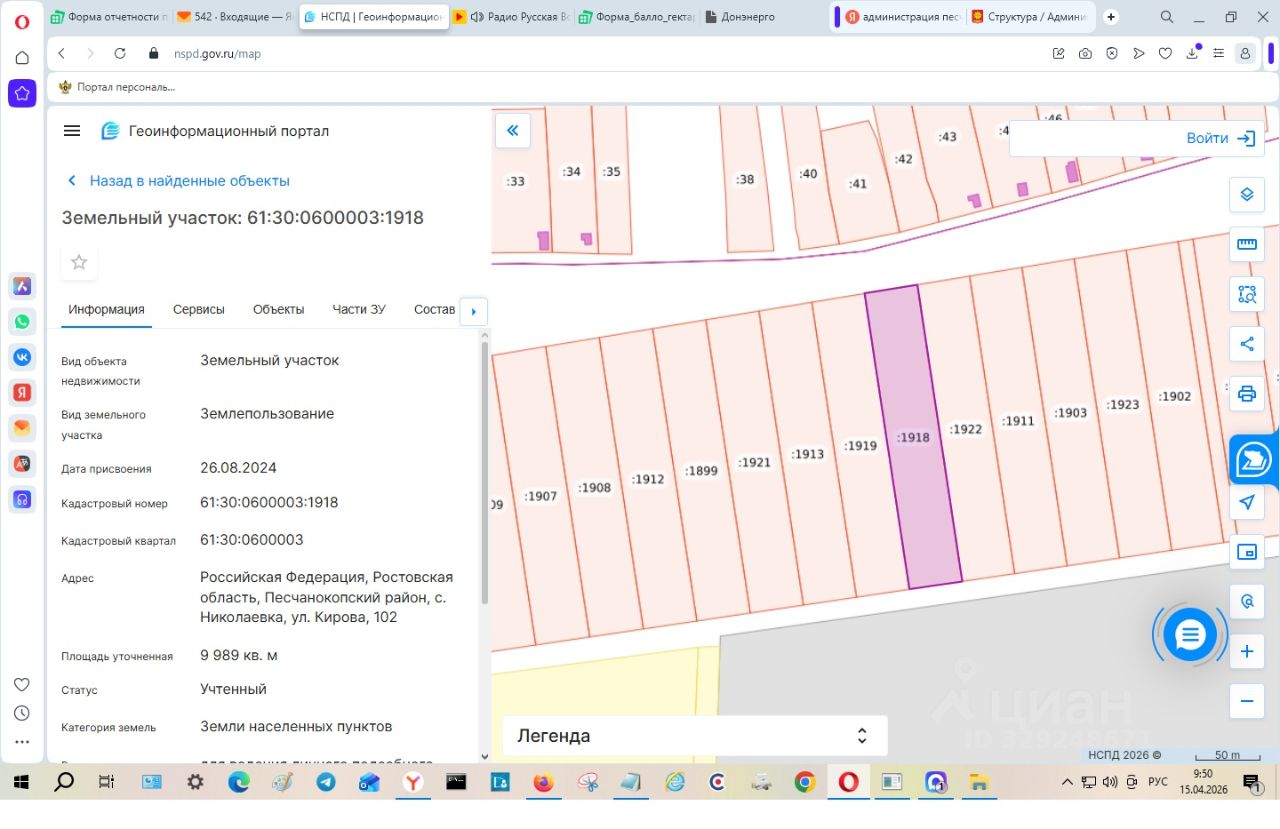Open a new browser tab

pyautogui.click(x=1111, y=17)
